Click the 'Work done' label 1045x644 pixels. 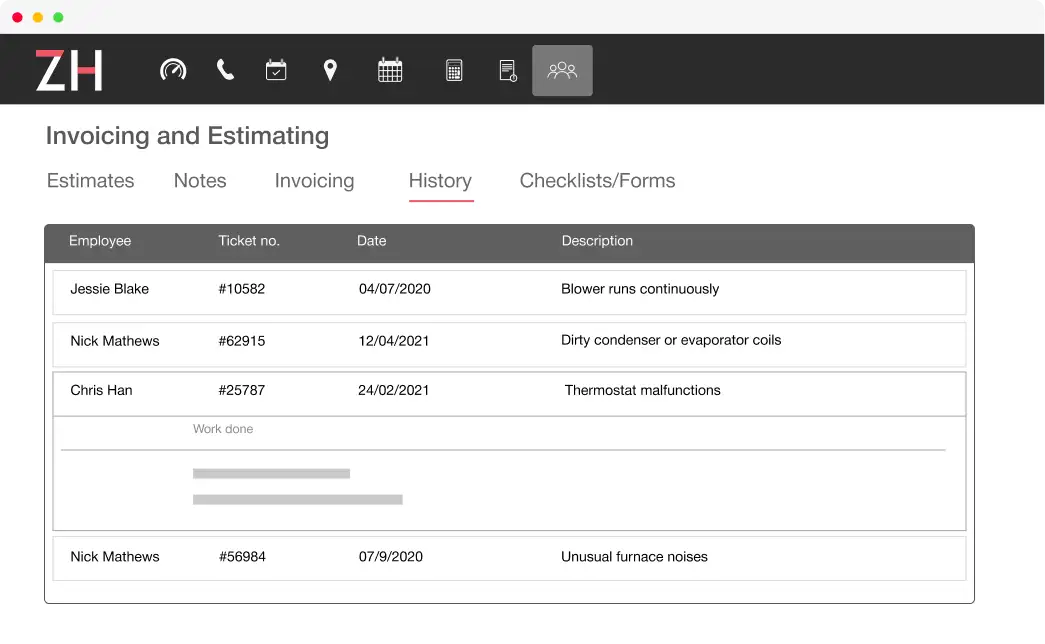coord(223,429)
